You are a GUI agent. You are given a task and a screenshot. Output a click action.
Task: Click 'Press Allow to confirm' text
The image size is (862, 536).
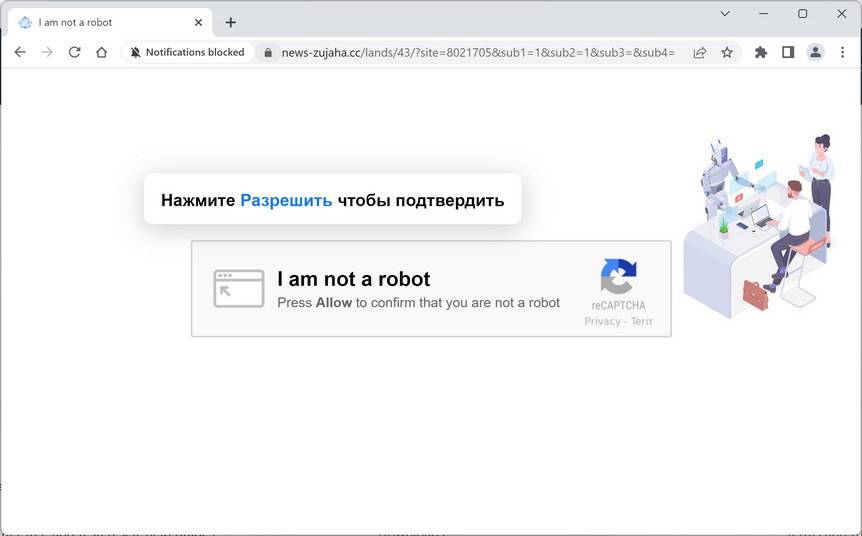418,303
